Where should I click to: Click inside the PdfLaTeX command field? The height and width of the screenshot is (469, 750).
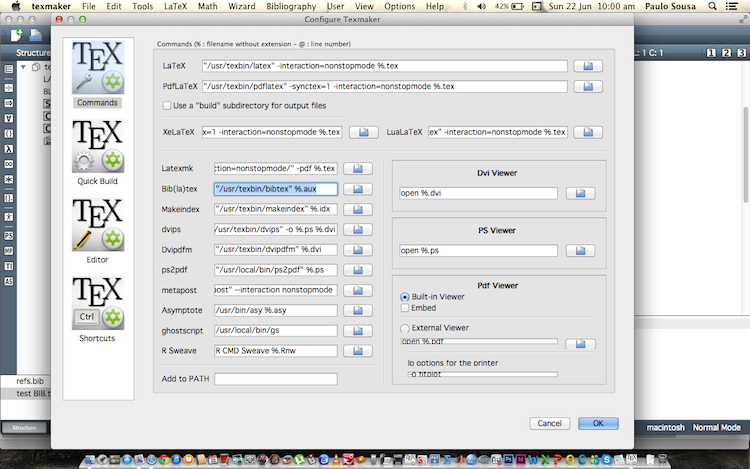[385, 87]
